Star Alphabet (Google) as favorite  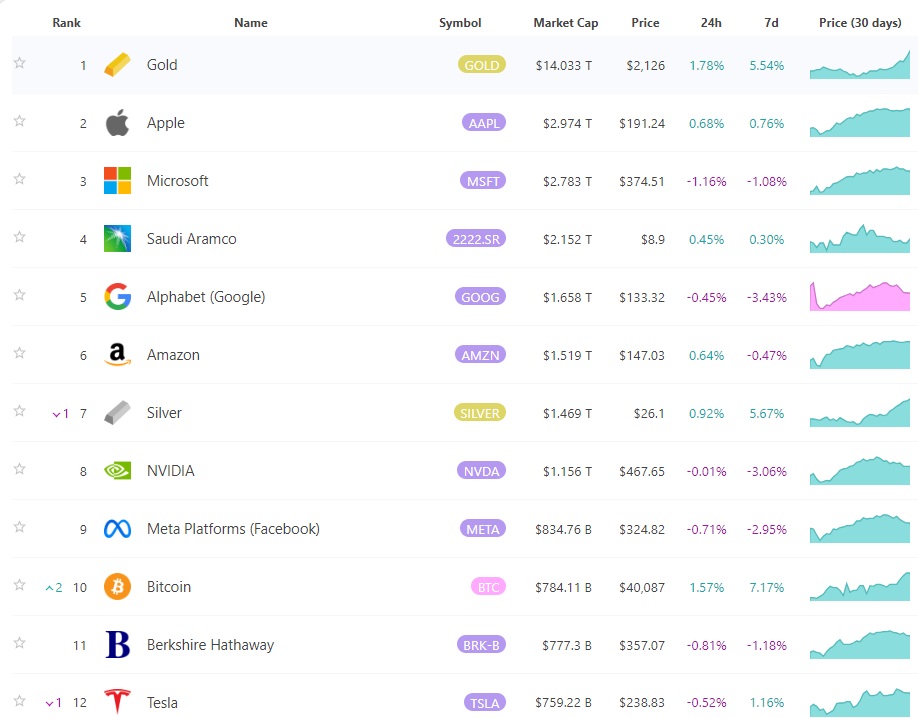(19, 295)
